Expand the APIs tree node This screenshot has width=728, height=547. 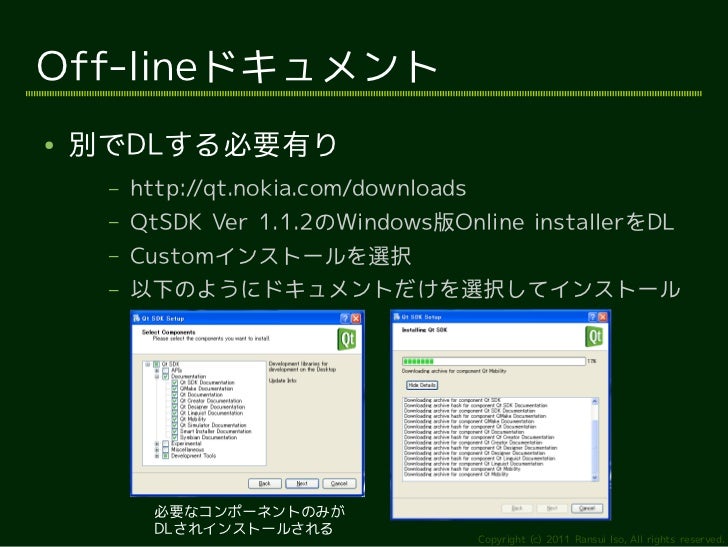[x=156, y=371]
